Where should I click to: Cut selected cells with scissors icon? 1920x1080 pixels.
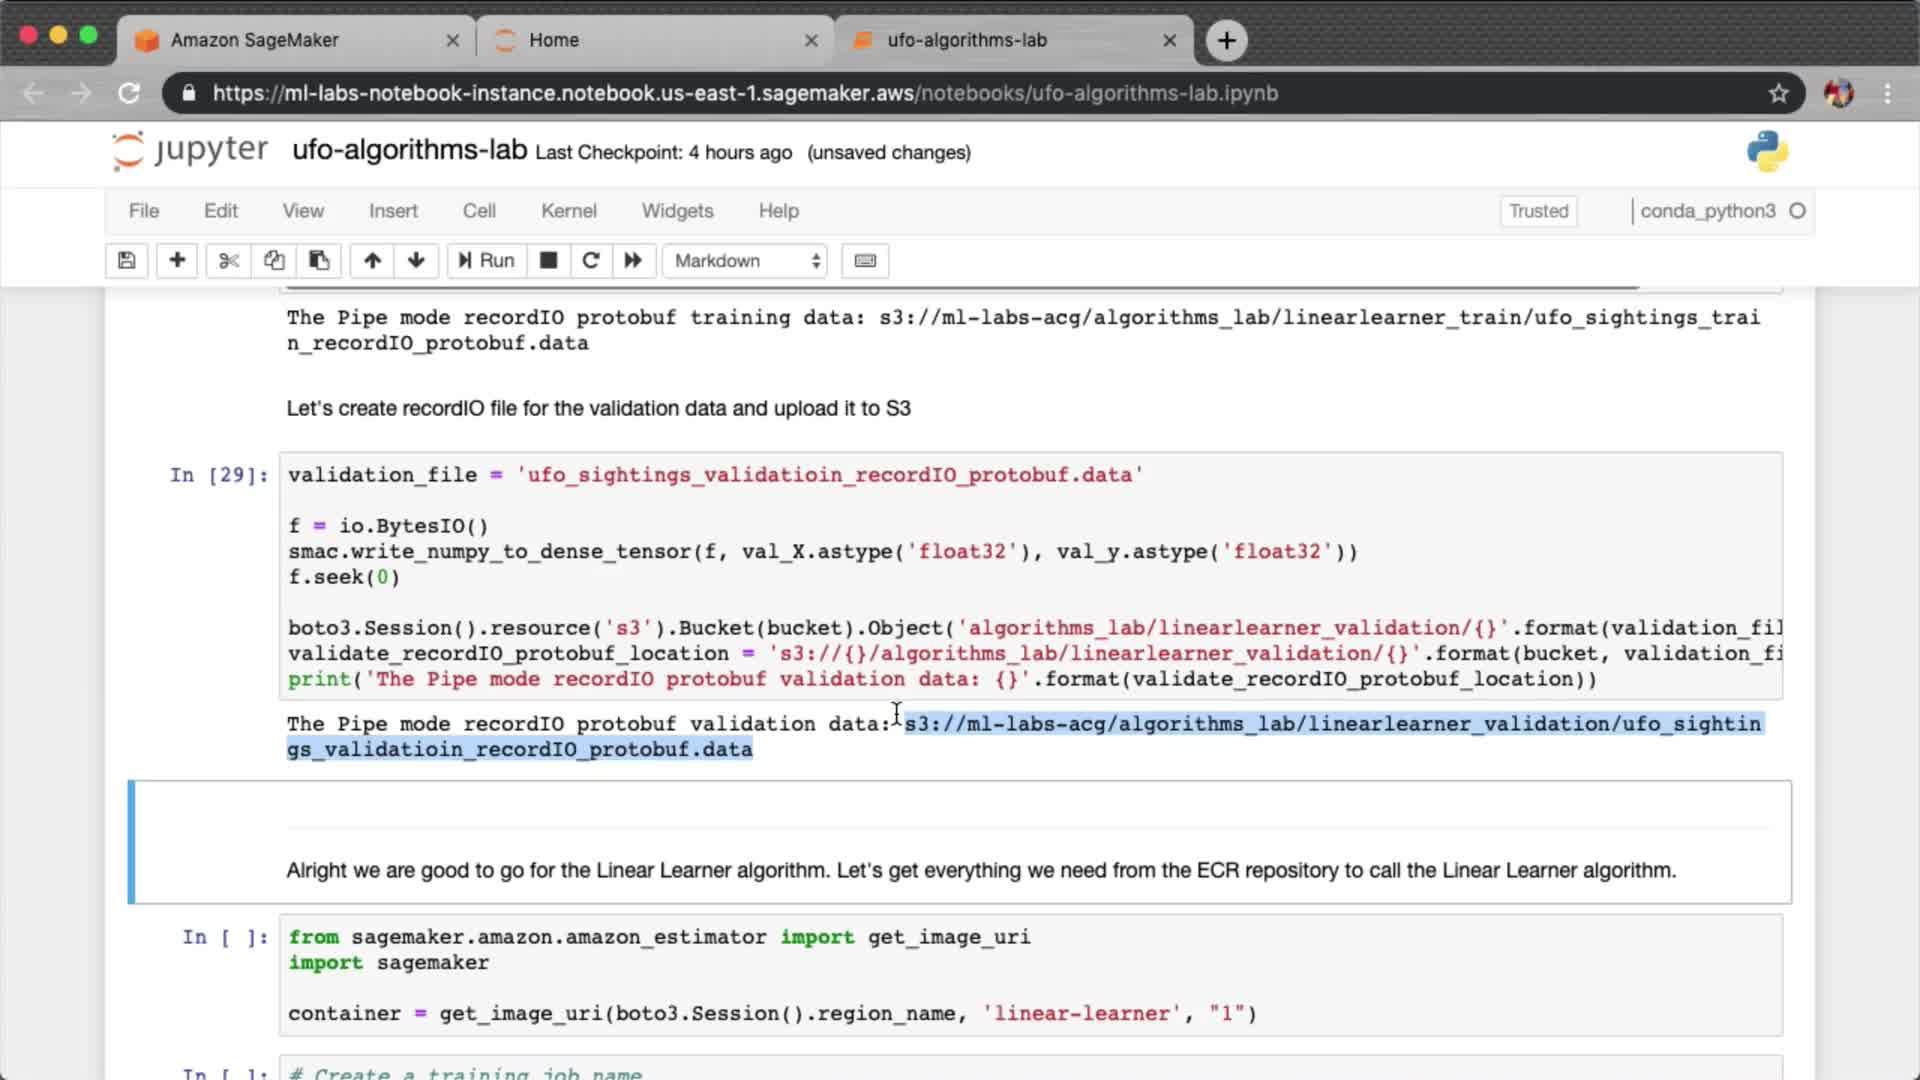(x=229, y=260)
